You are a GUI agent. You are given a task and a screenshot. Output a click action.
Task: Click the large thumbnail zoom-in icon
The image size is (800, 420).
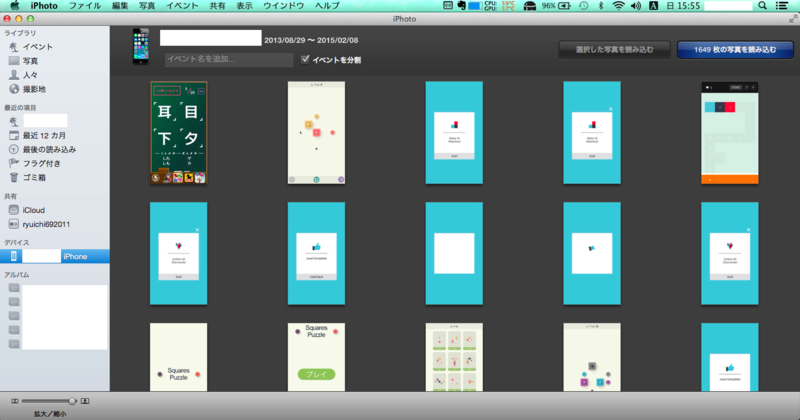(85, 401)
